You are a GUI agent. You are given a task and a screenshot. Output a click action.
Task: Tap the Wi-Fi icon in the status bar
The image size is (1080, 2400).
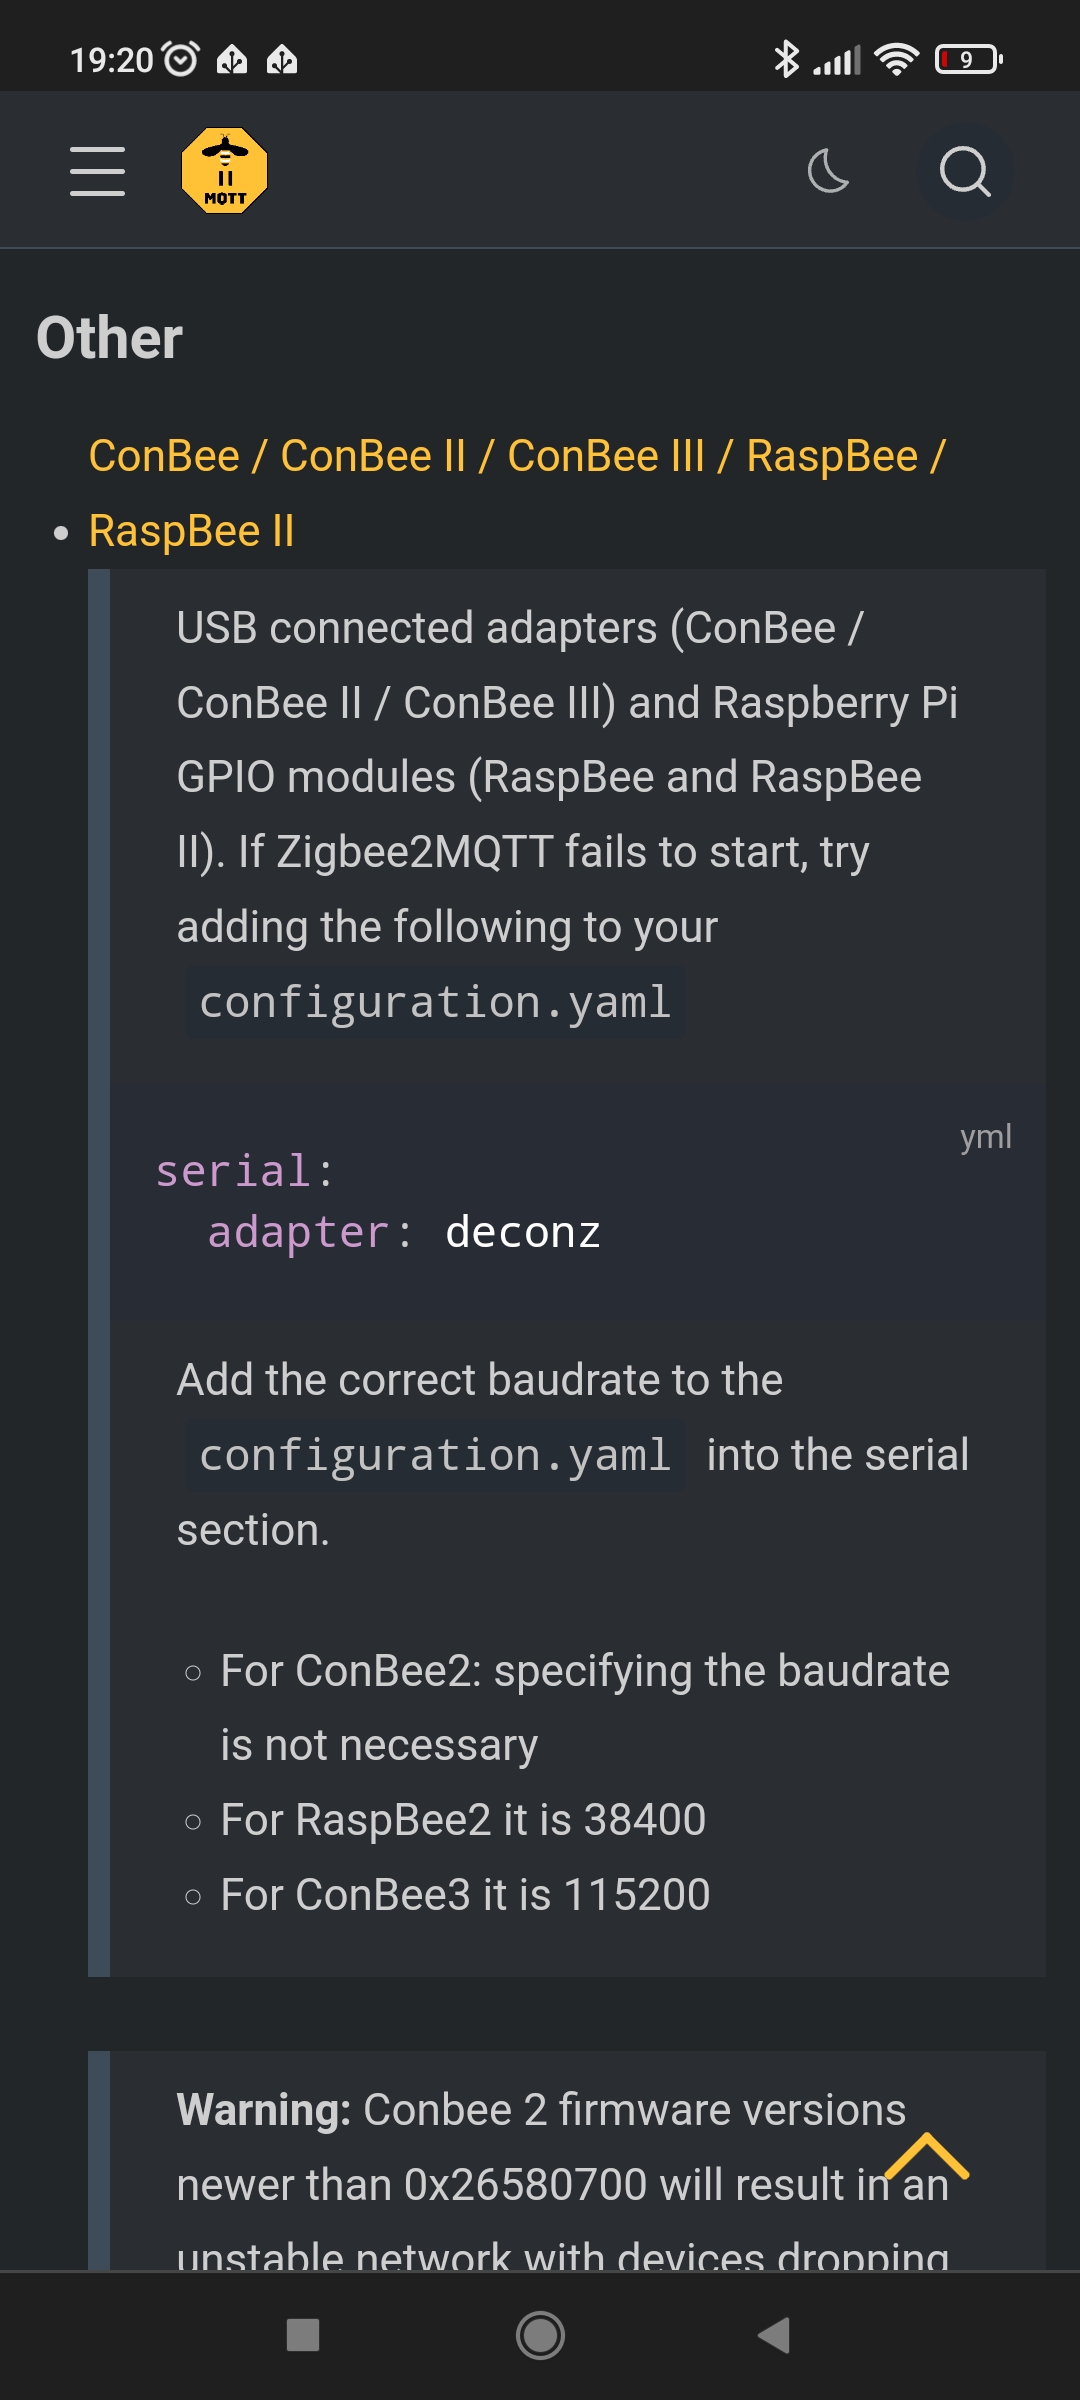[x=896, y=59]
